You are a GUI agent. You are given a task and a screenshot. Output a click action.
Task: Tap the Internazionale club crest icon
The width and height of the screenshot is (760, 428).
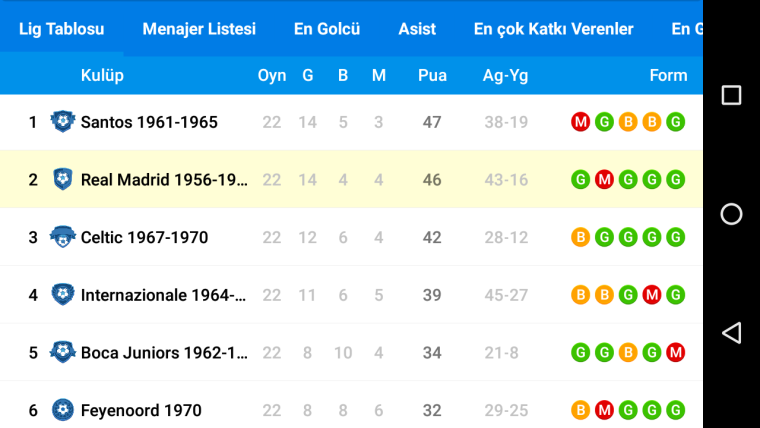point(63,294)
